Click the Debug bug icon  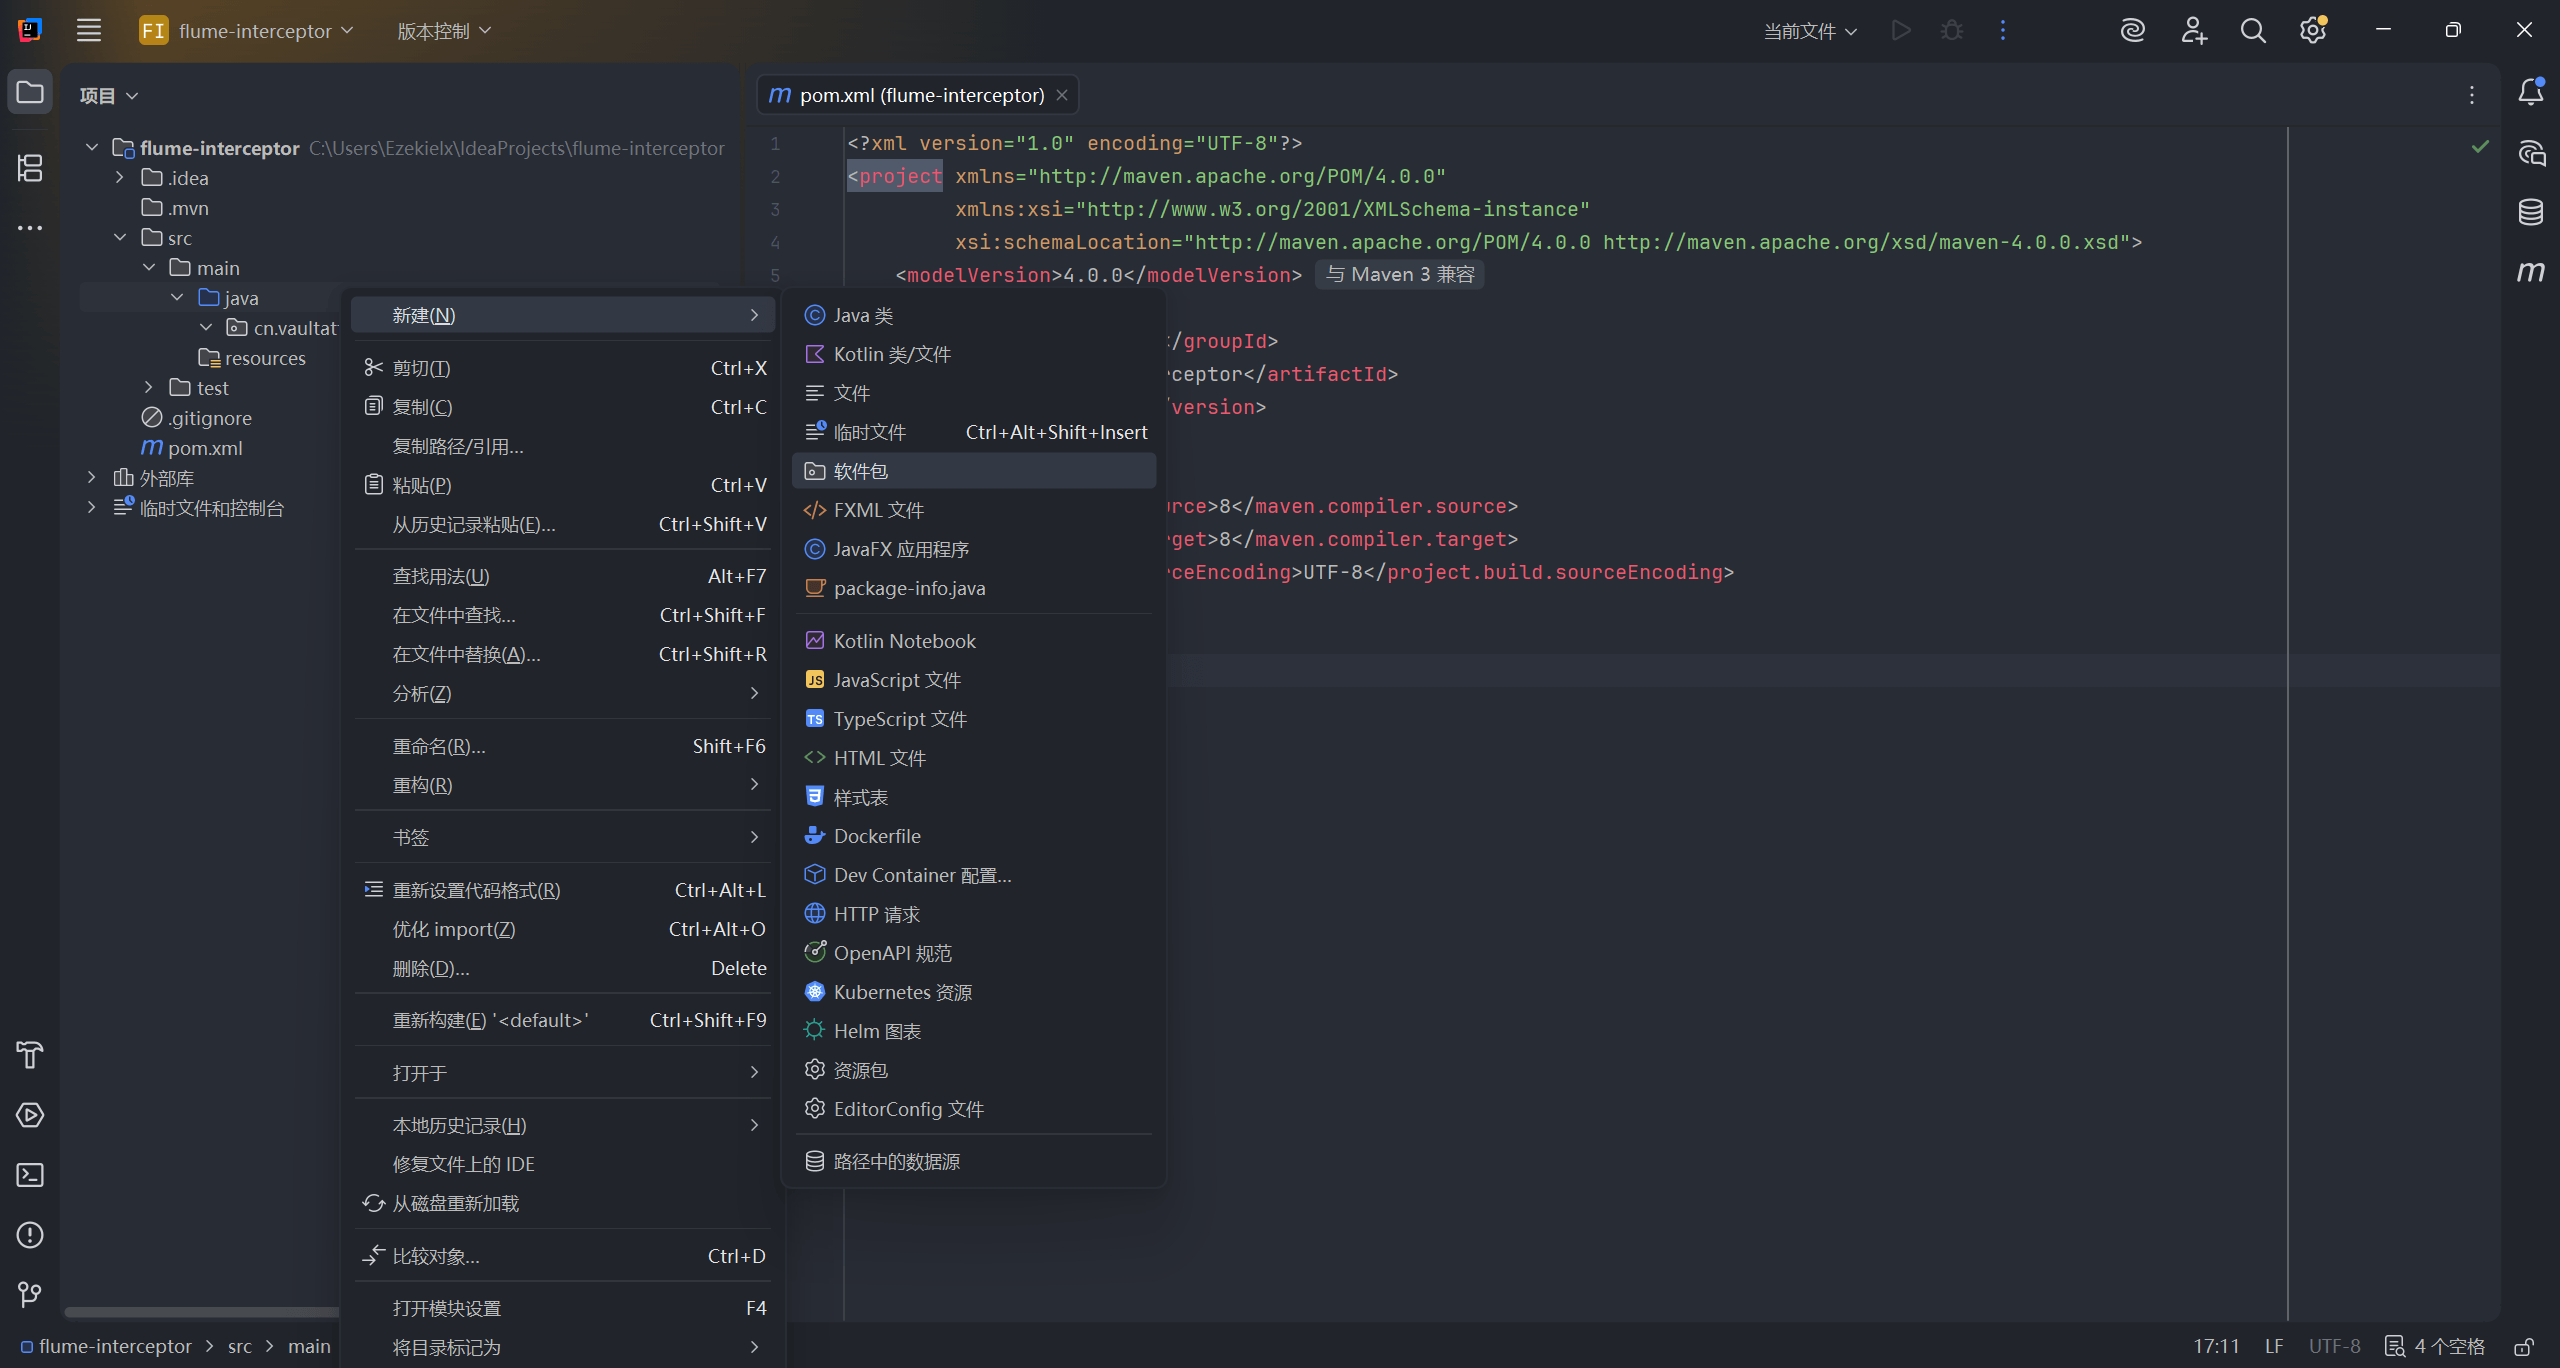pyautogui.click(x=1951, y=30)
